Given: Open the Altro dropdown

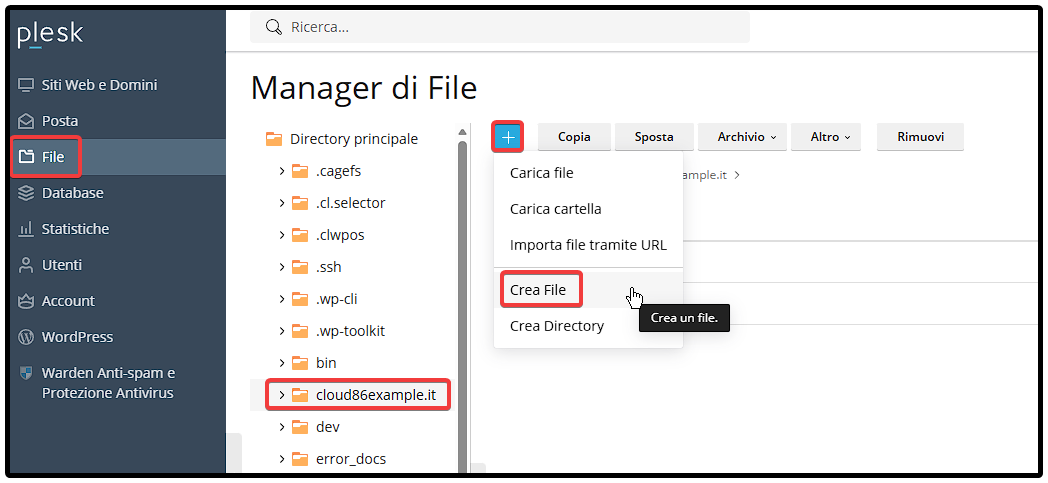Looking at the screenshot, I should (825, 137).
